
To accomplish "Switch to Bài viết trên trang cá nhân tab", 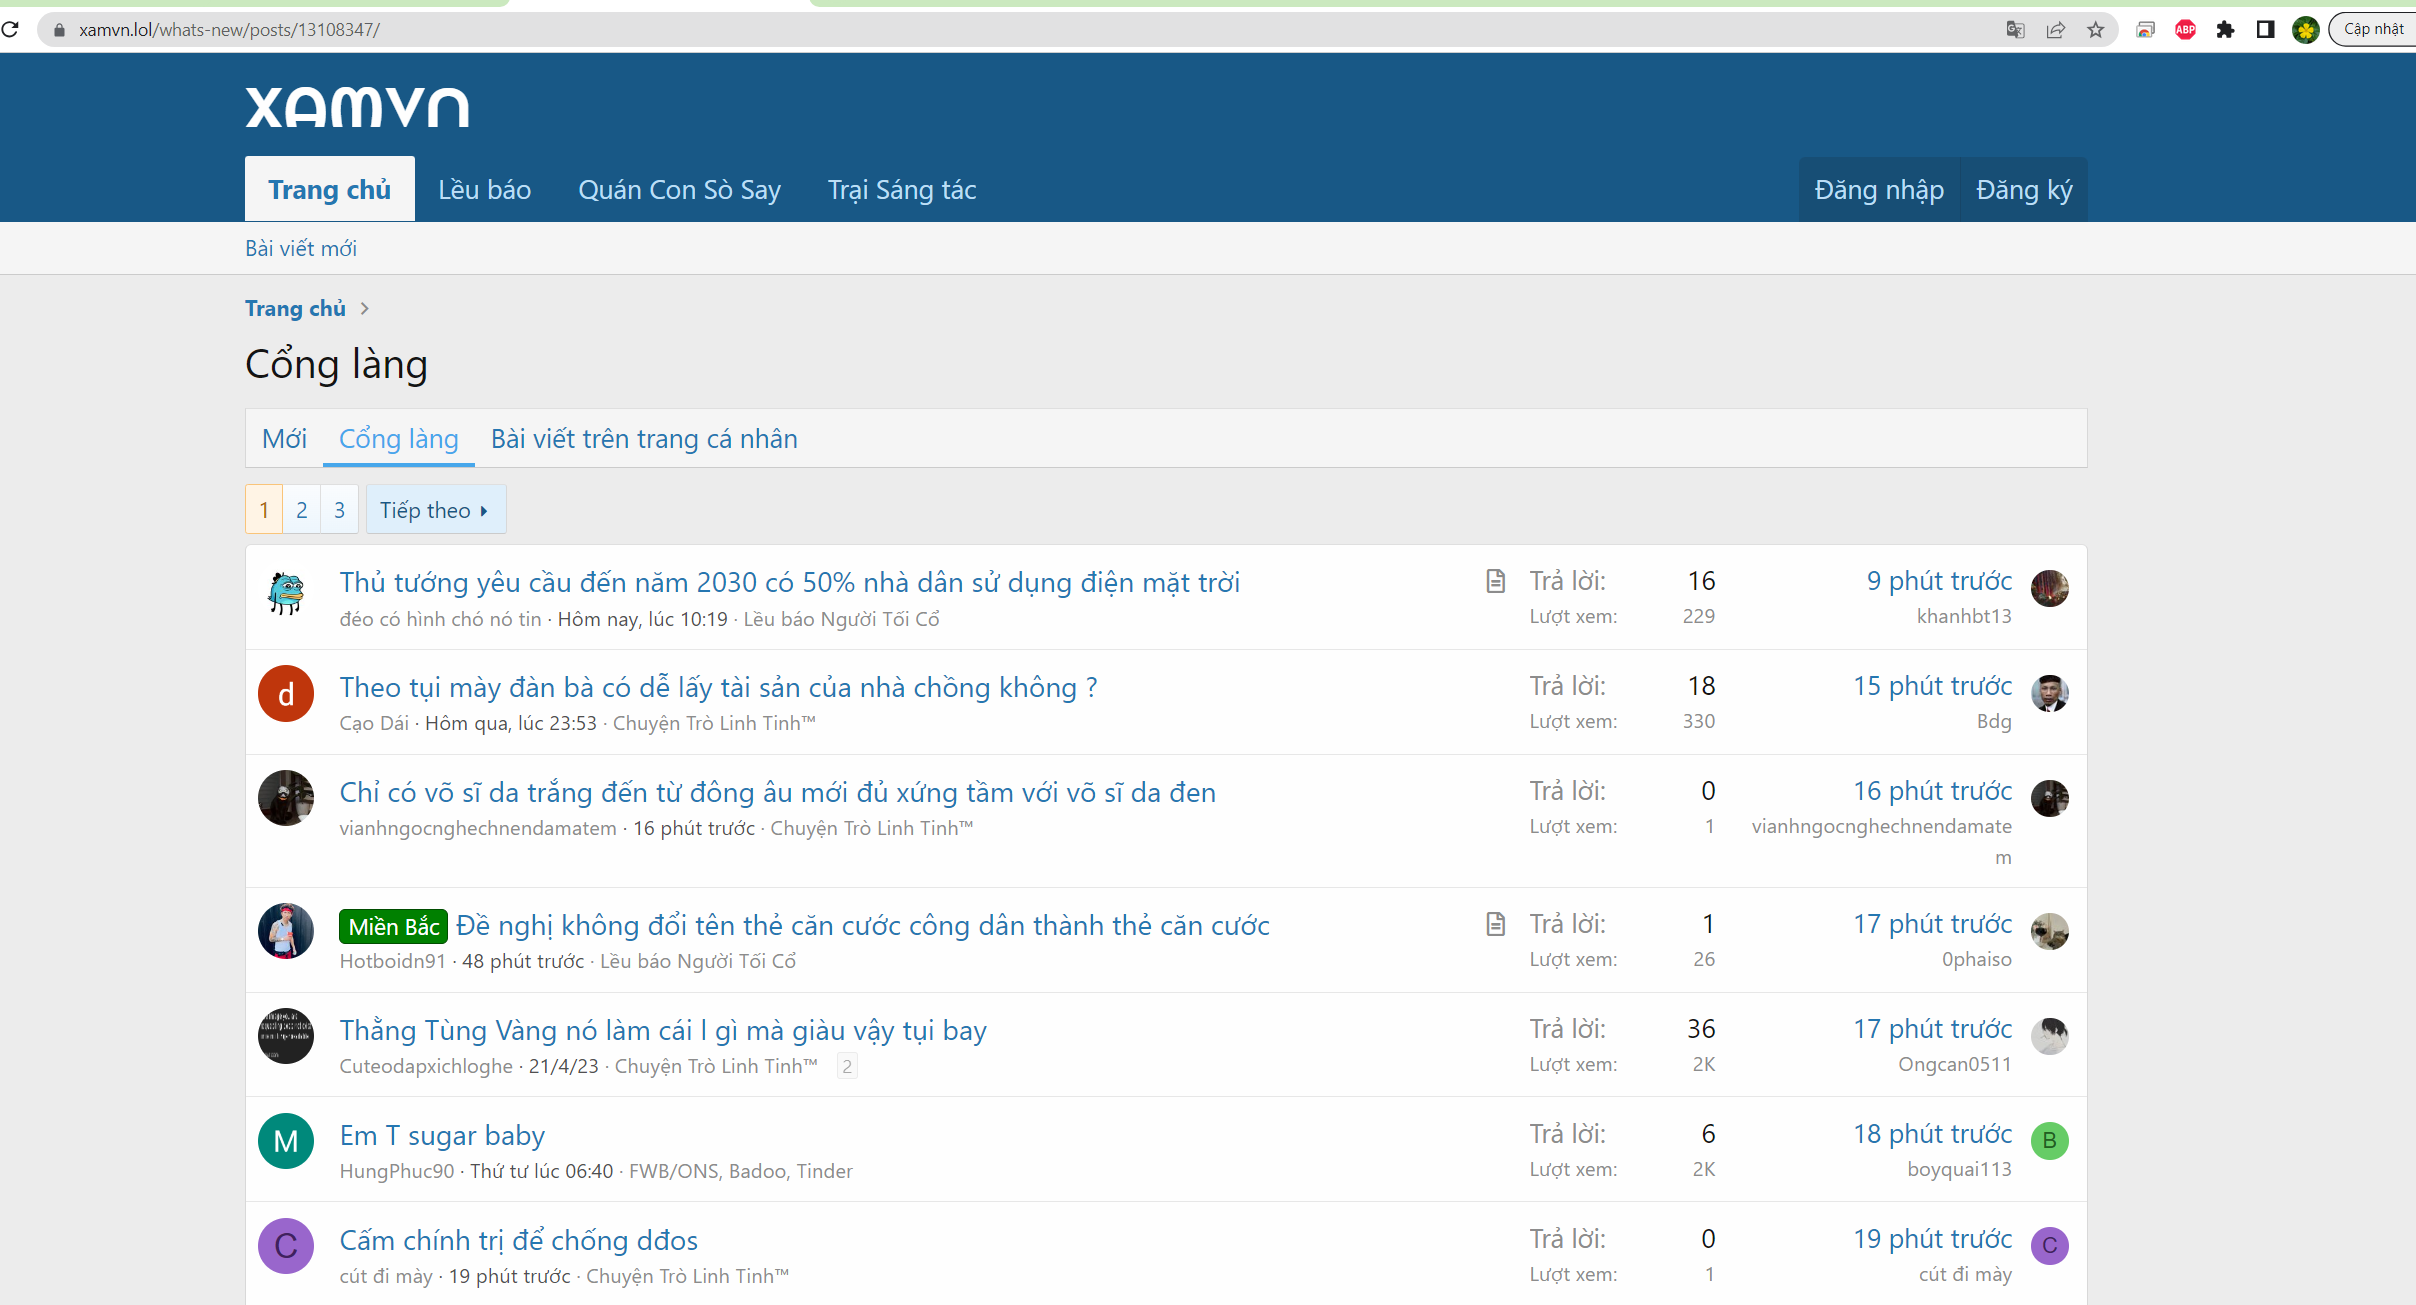I will point(644,439).
